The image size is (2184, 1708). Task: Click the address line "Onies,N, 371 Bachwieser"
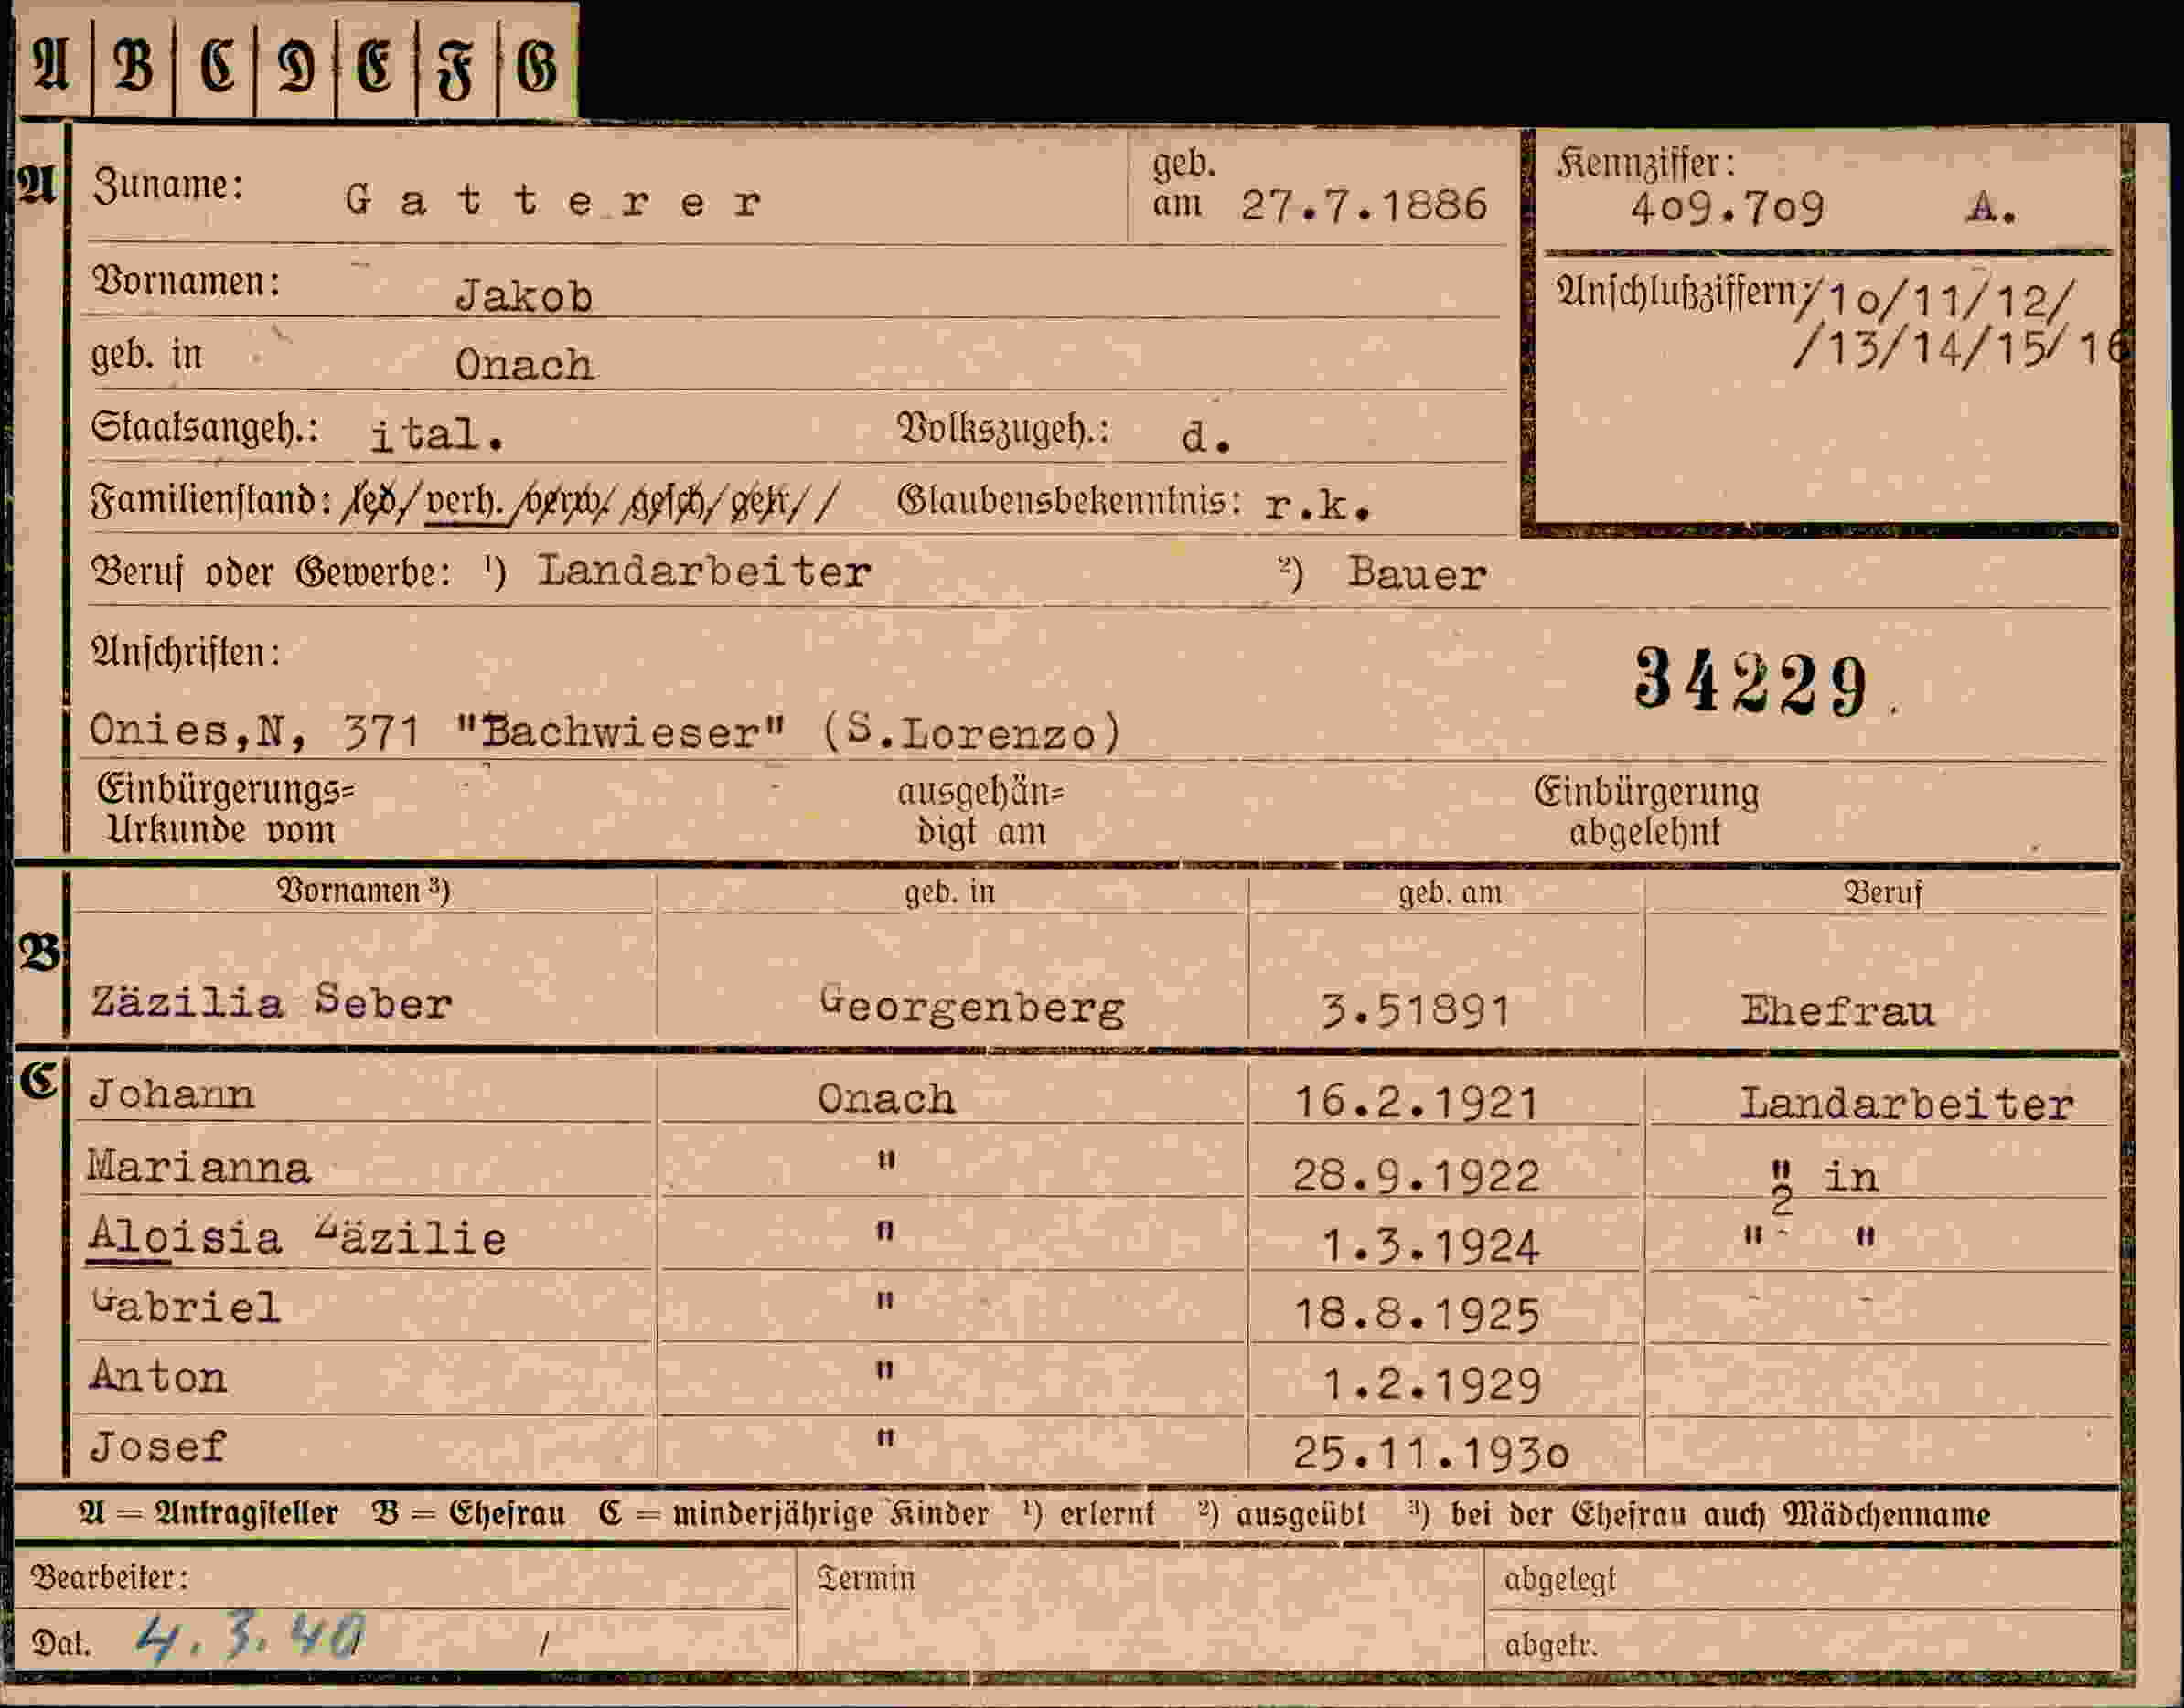point(438,731)
